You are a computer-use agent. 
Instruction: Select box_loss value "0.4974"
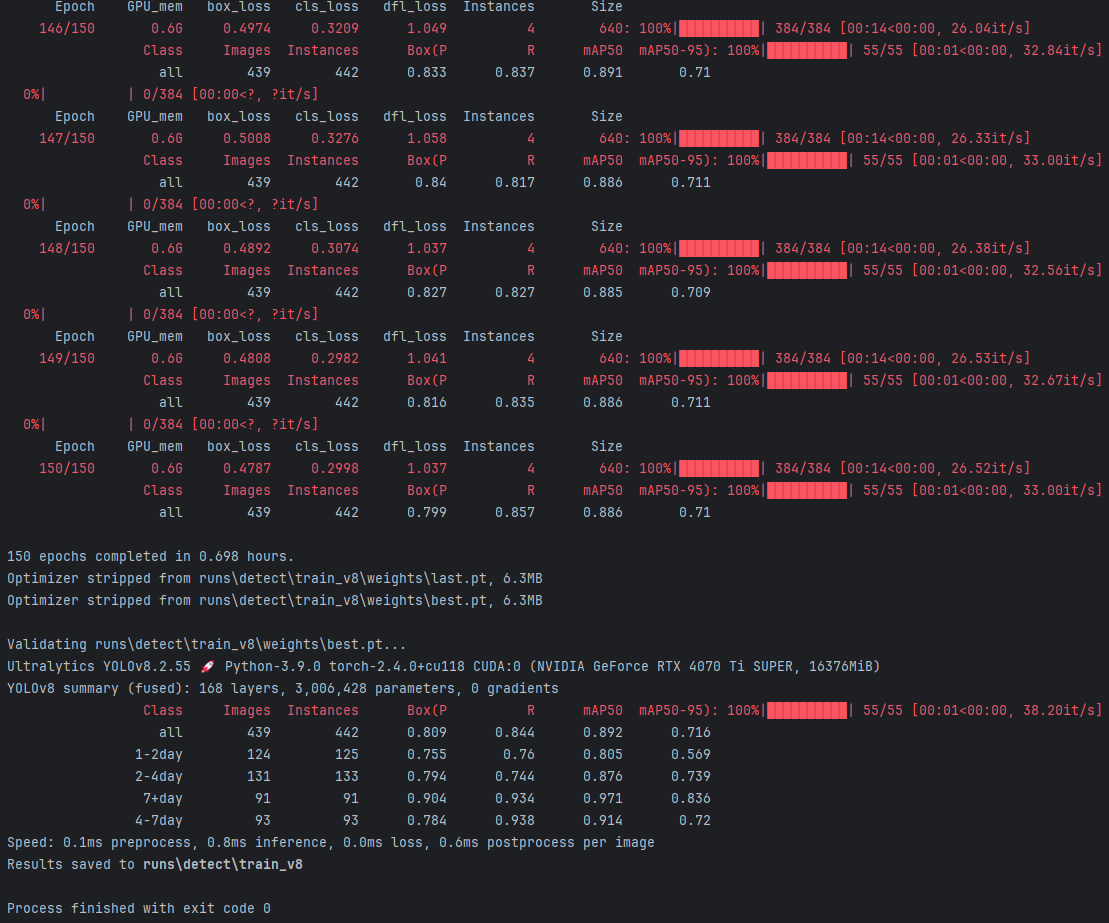point(247,28)
